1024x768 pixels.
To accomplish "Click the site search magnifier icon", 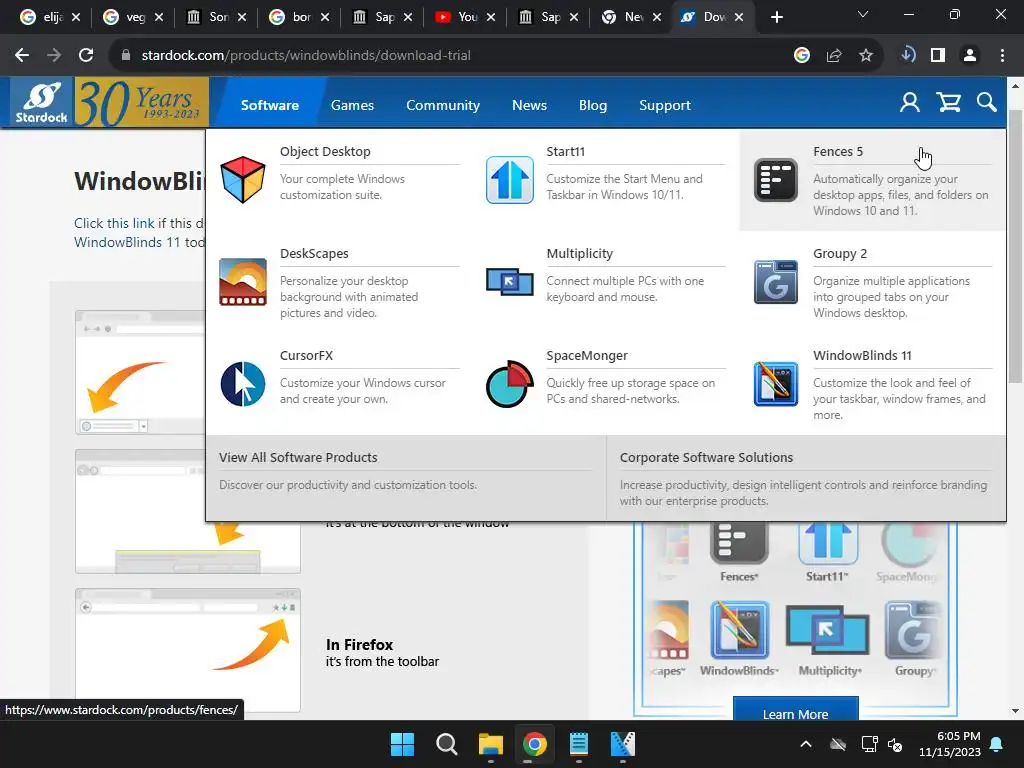I will tap(987, 103).
